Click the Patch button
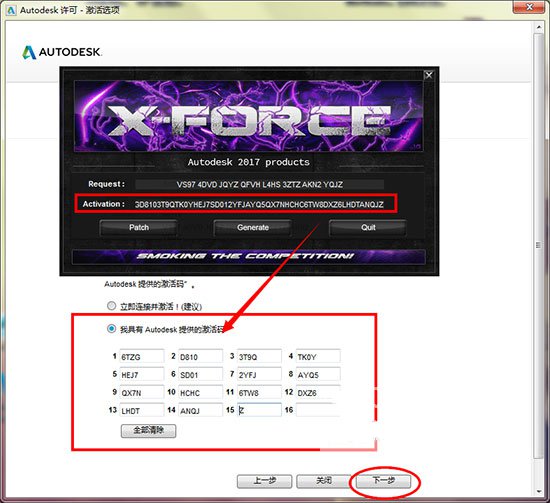 [139, 227]
